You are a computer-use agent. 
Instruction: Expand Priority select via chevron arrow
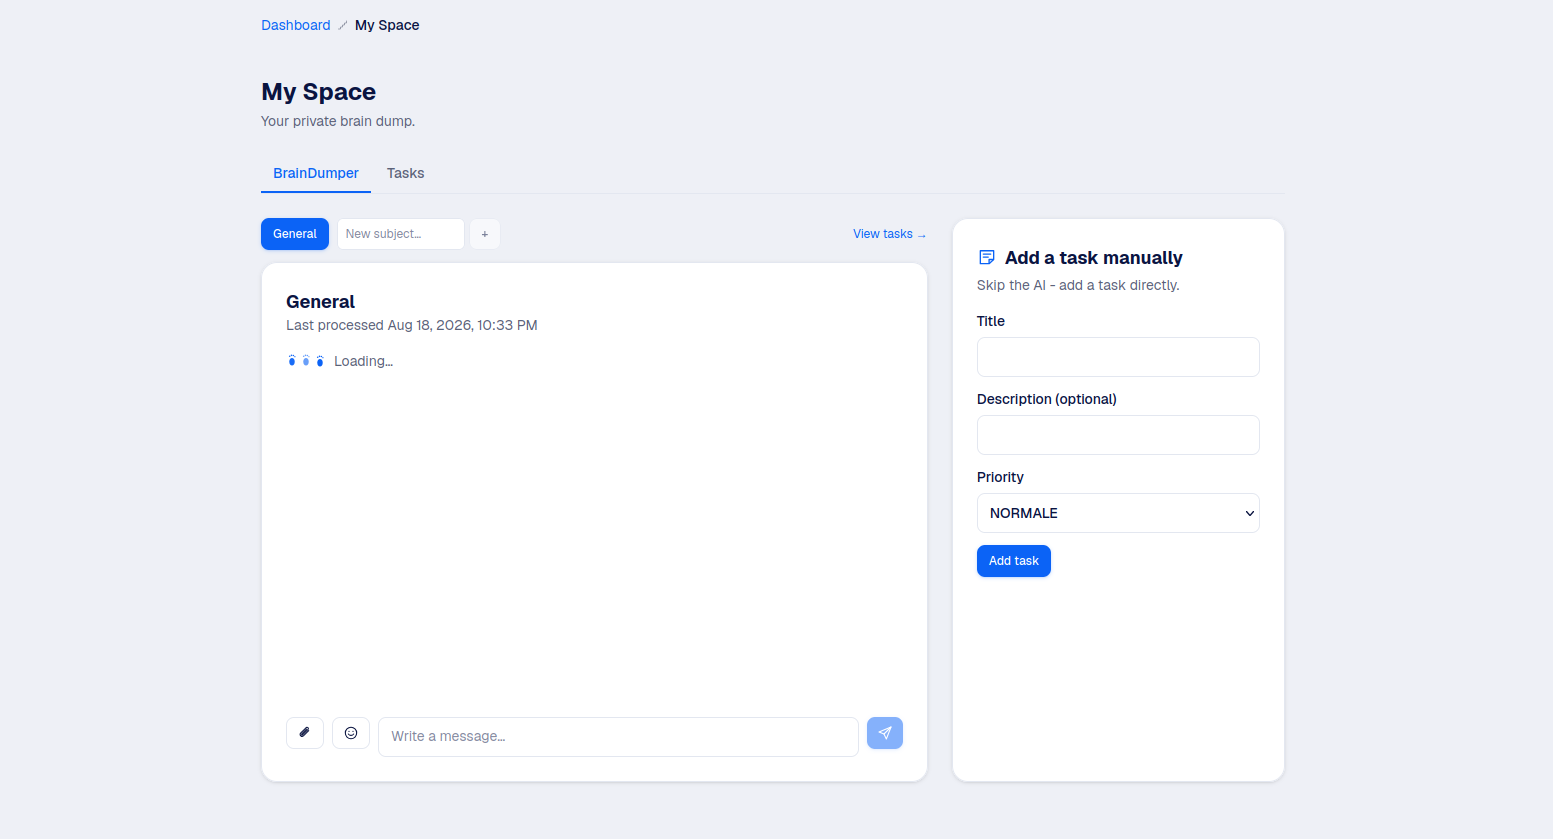pyautogui.click(x=1249, y=513)
